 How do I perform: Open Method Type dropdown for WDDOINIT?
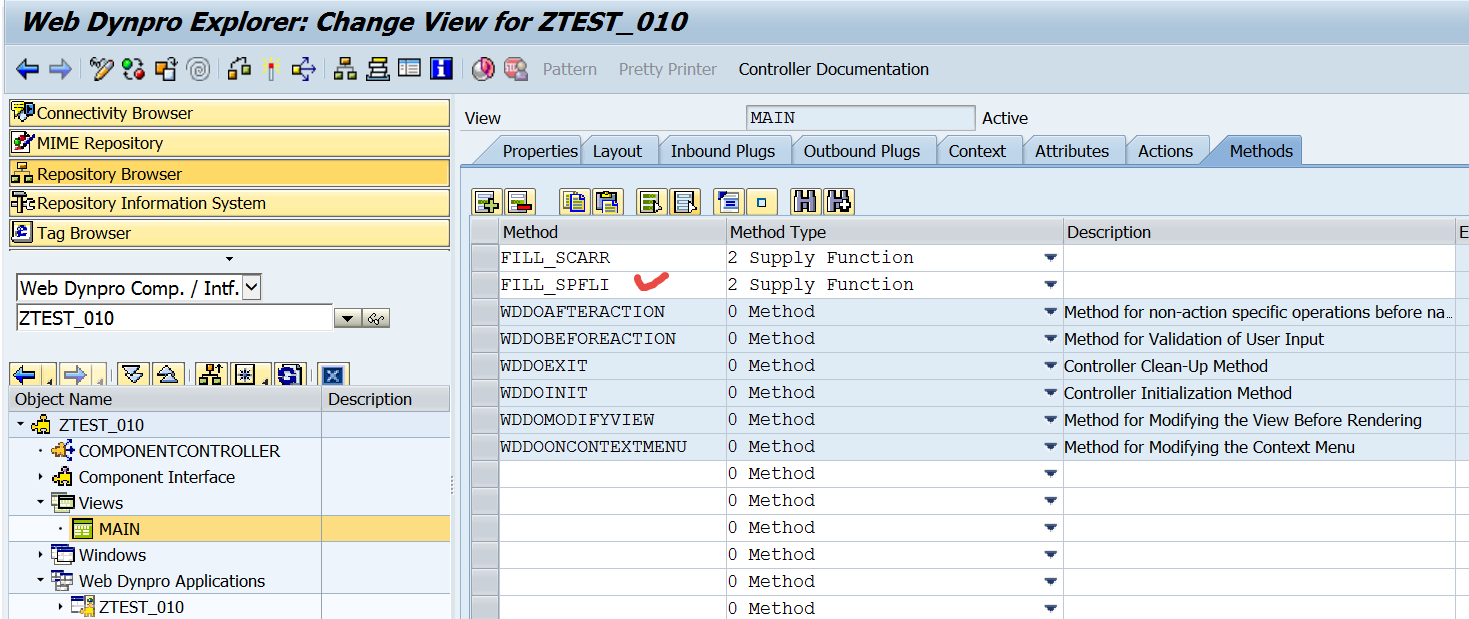coord(1050,393)
